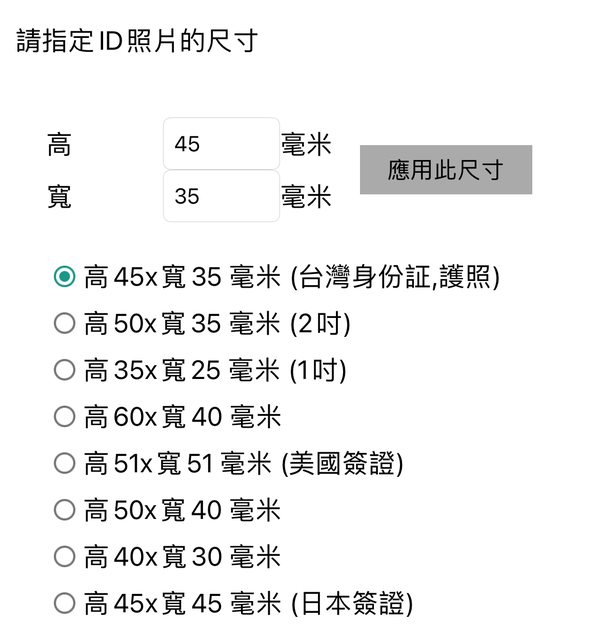
Task: Click the 請指定 ID 照片的尺寸 heading
Action: [x=138, y=41]
